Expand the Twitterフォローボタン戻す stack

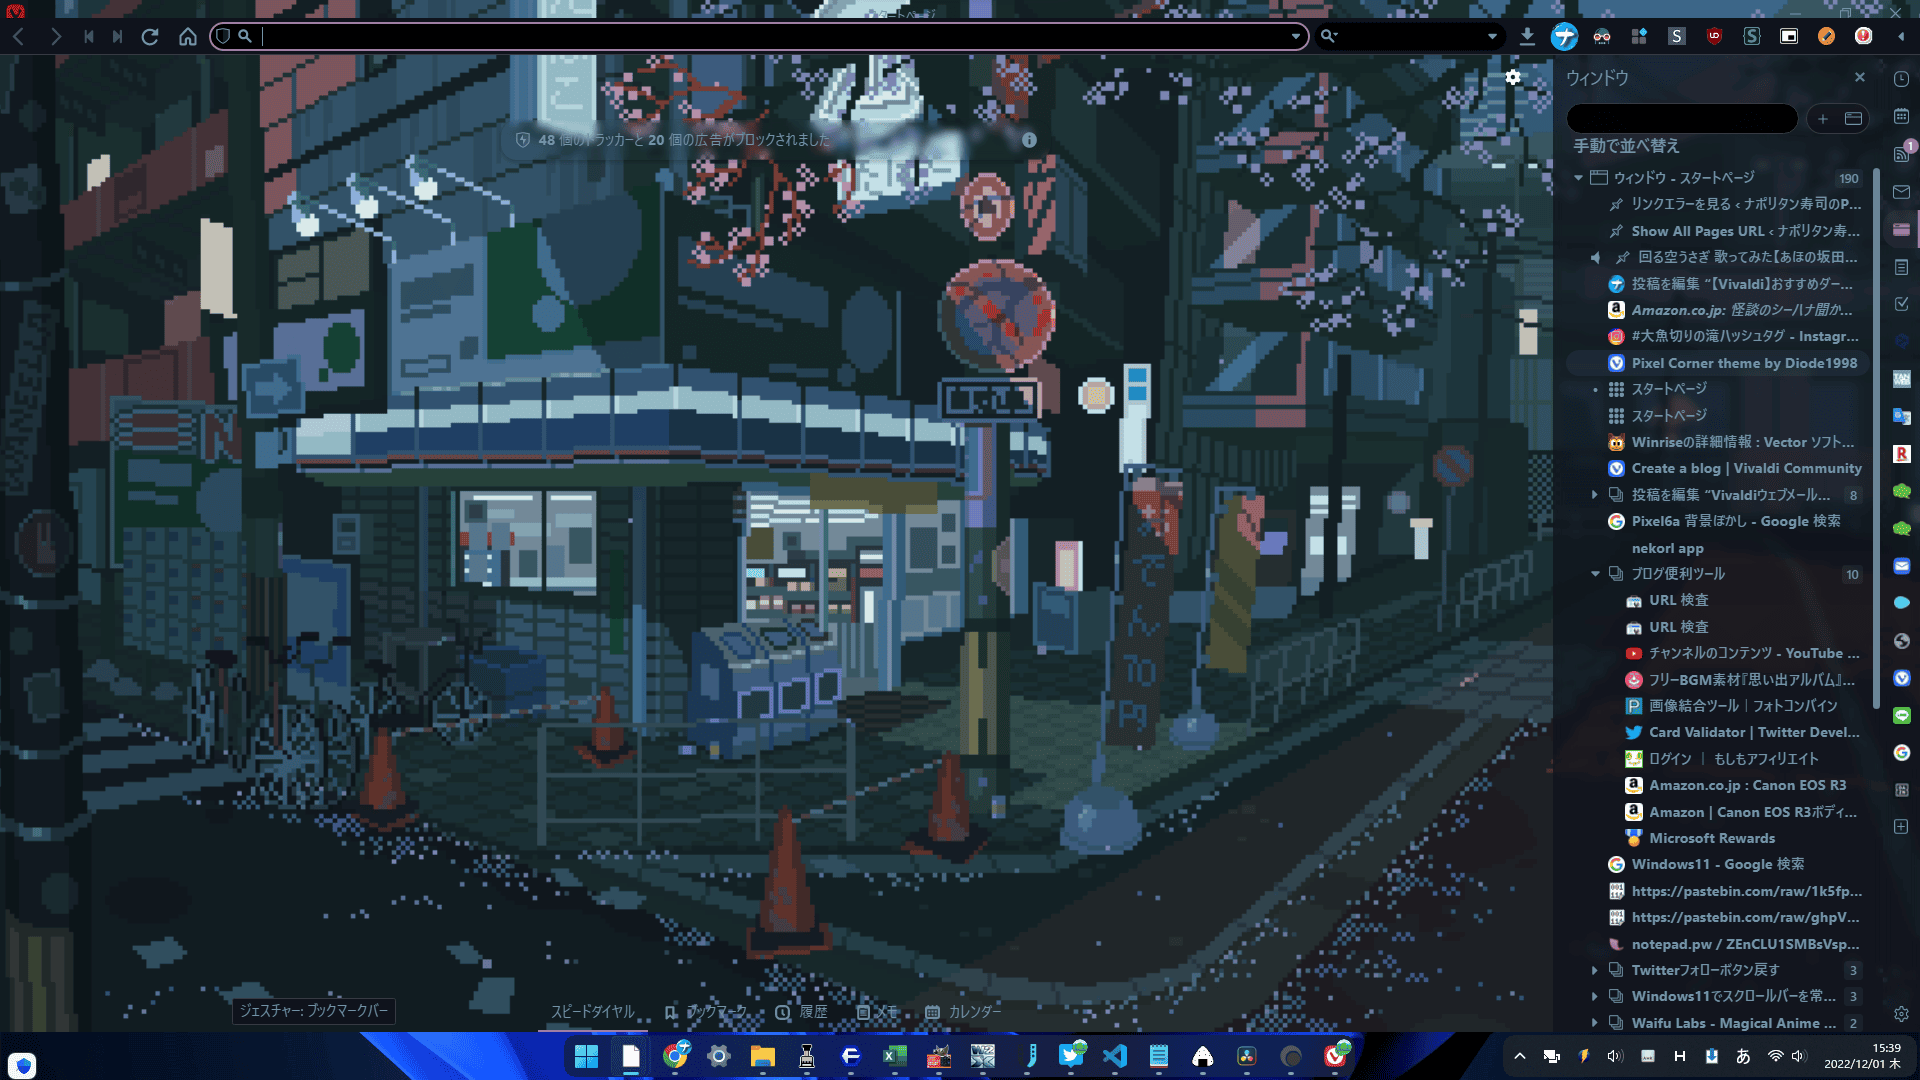point(1595,970)
